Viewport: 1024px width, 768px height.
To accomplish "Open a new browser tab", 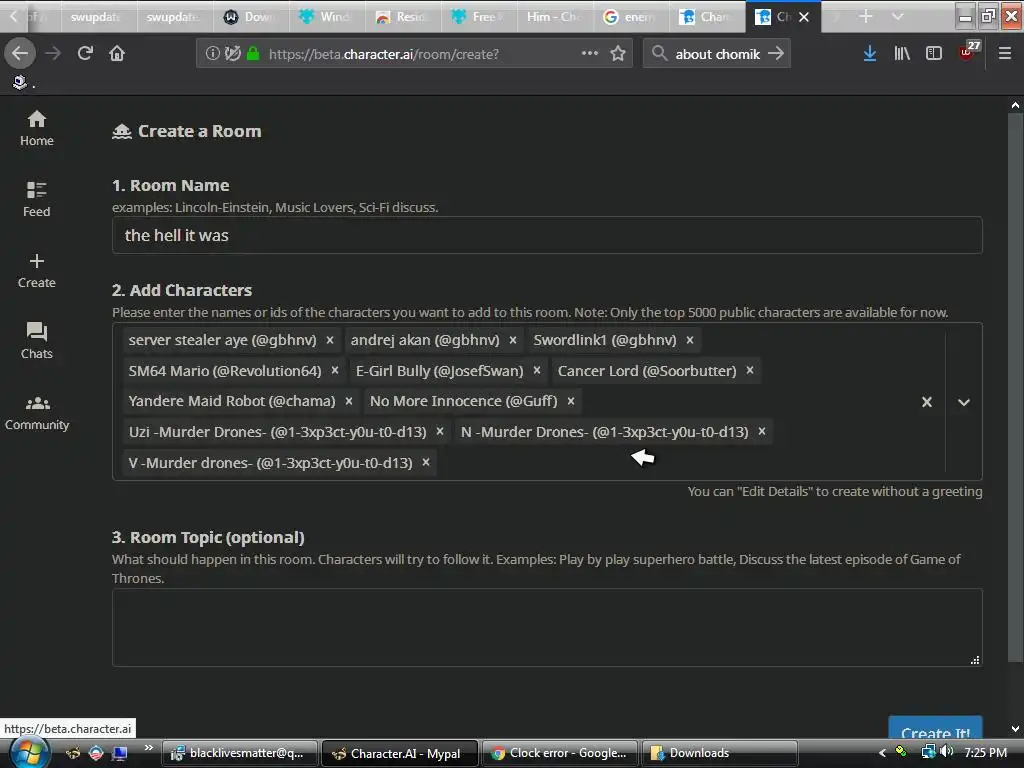I will pos(866,16).
